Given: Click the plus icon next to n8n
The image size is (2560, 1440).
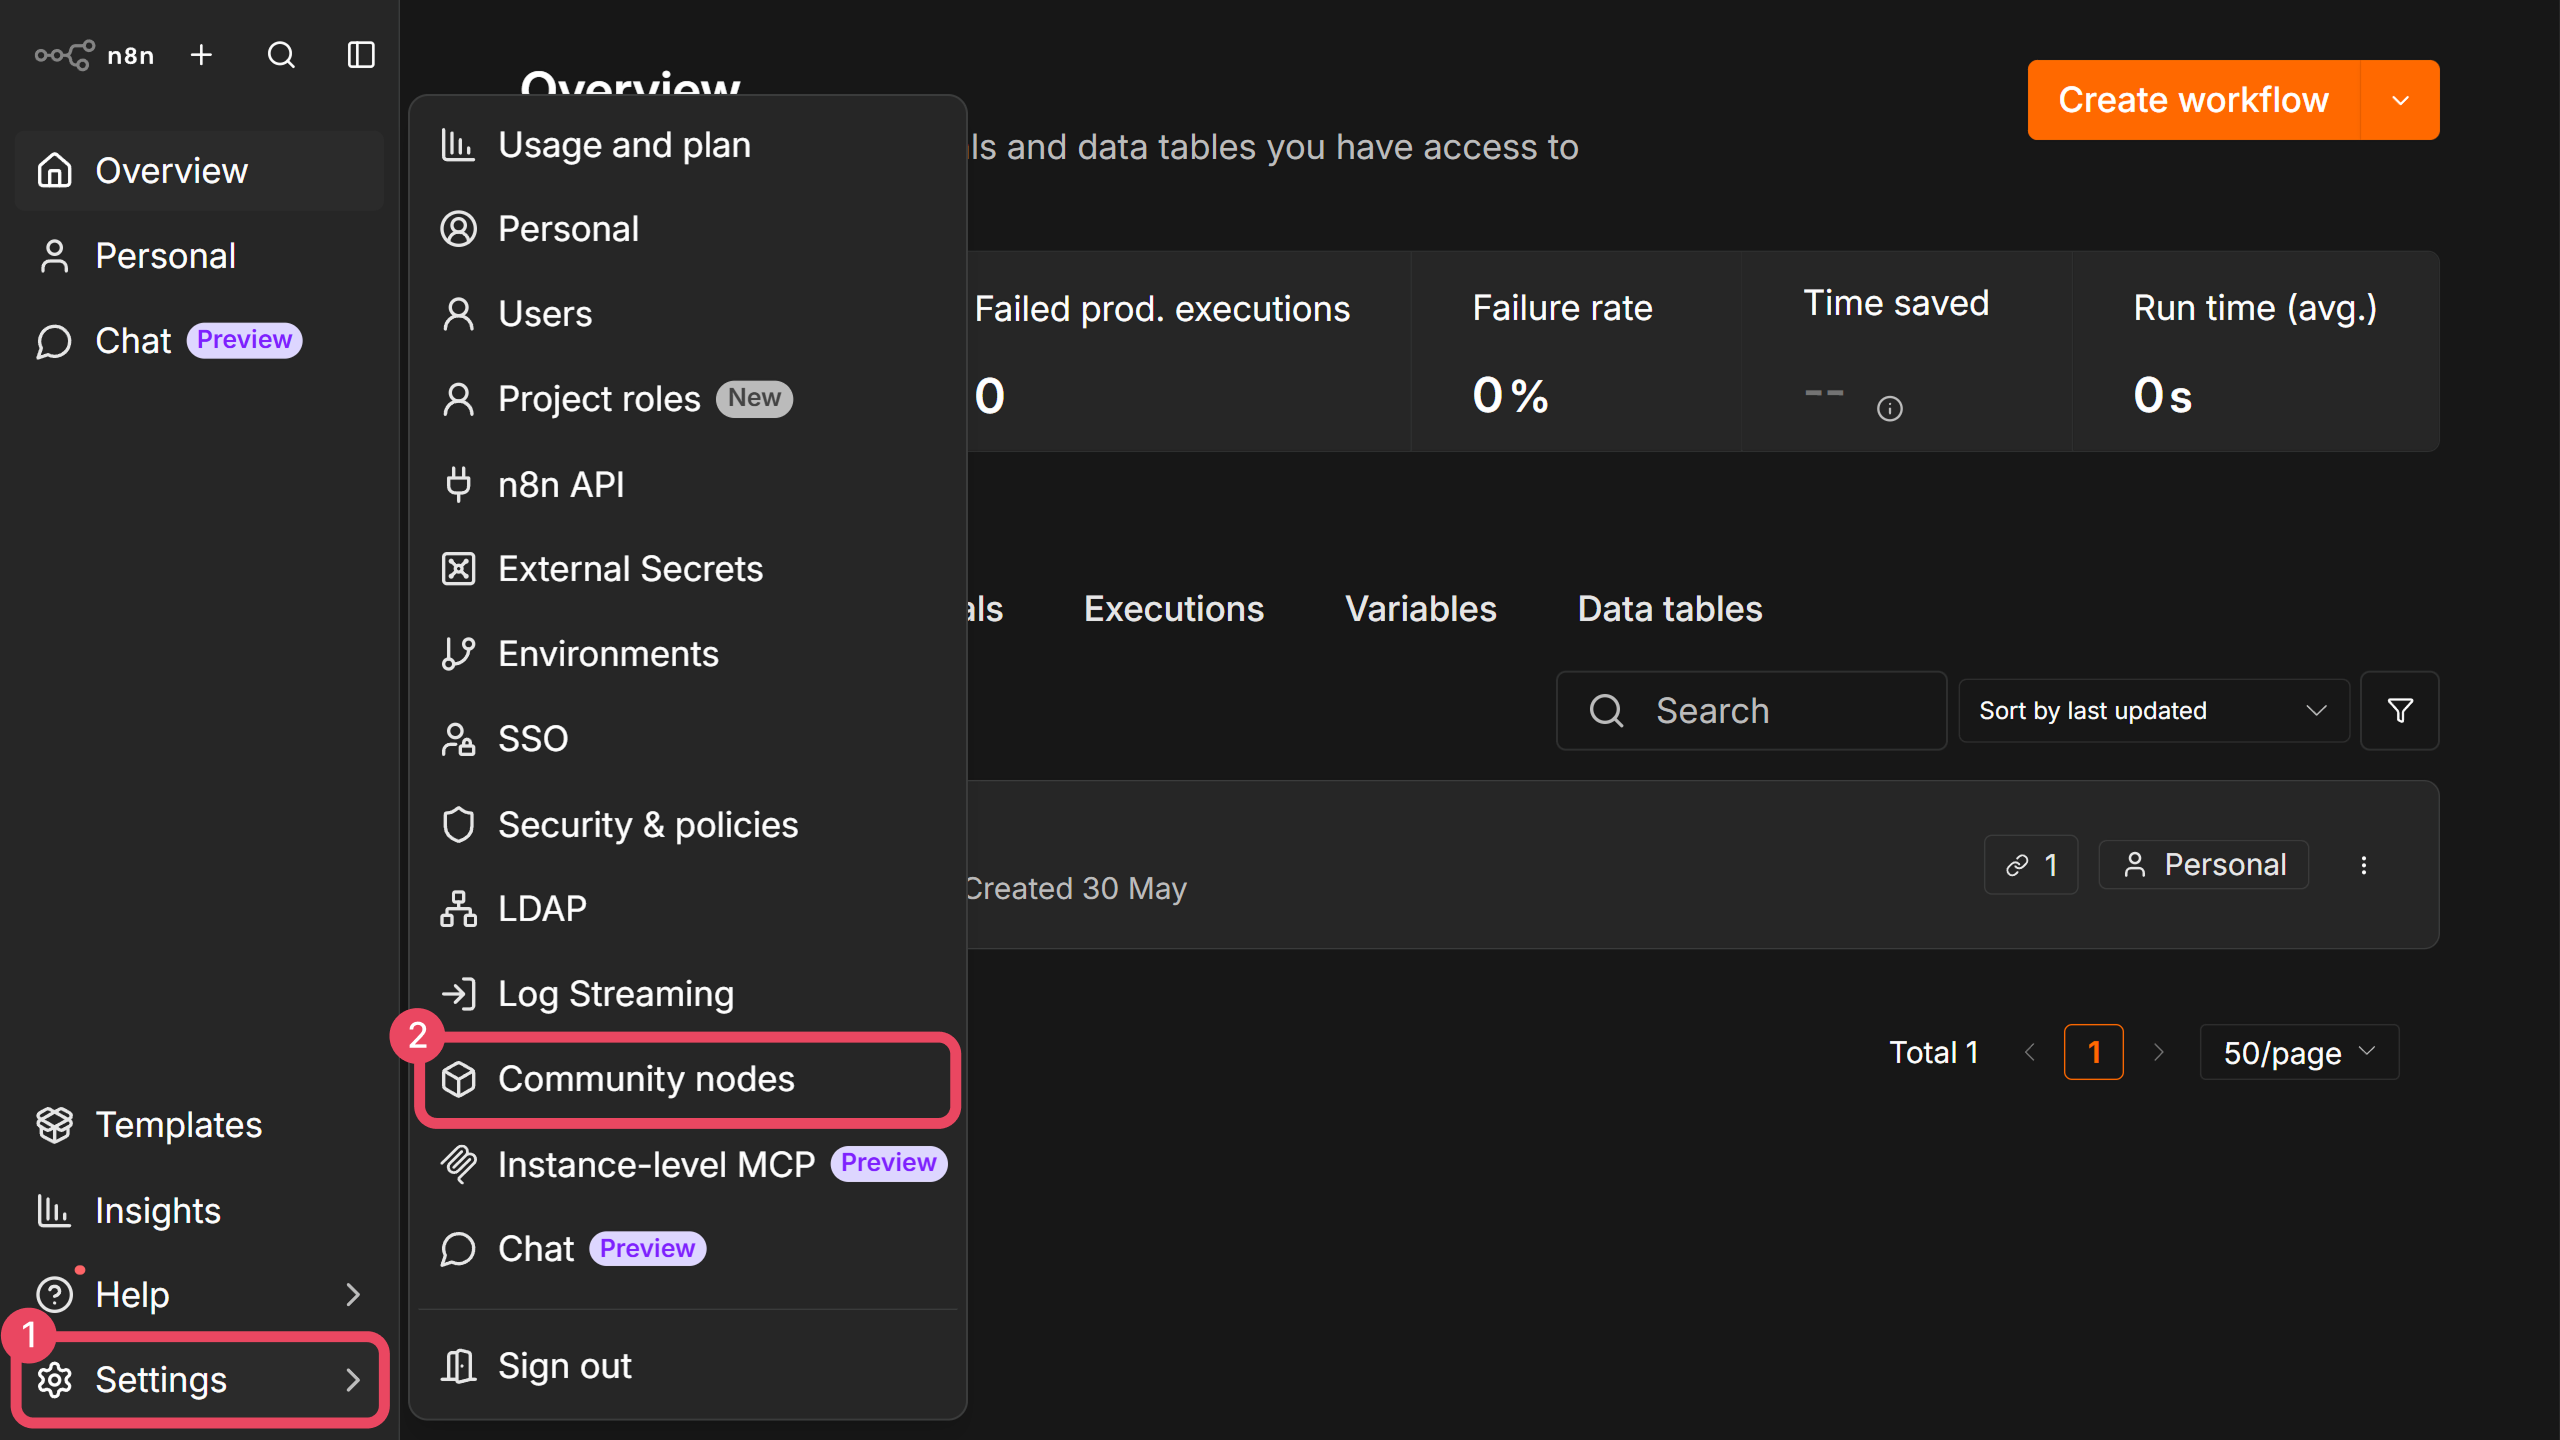Looking at the screenshot, I should coord(201,55).
